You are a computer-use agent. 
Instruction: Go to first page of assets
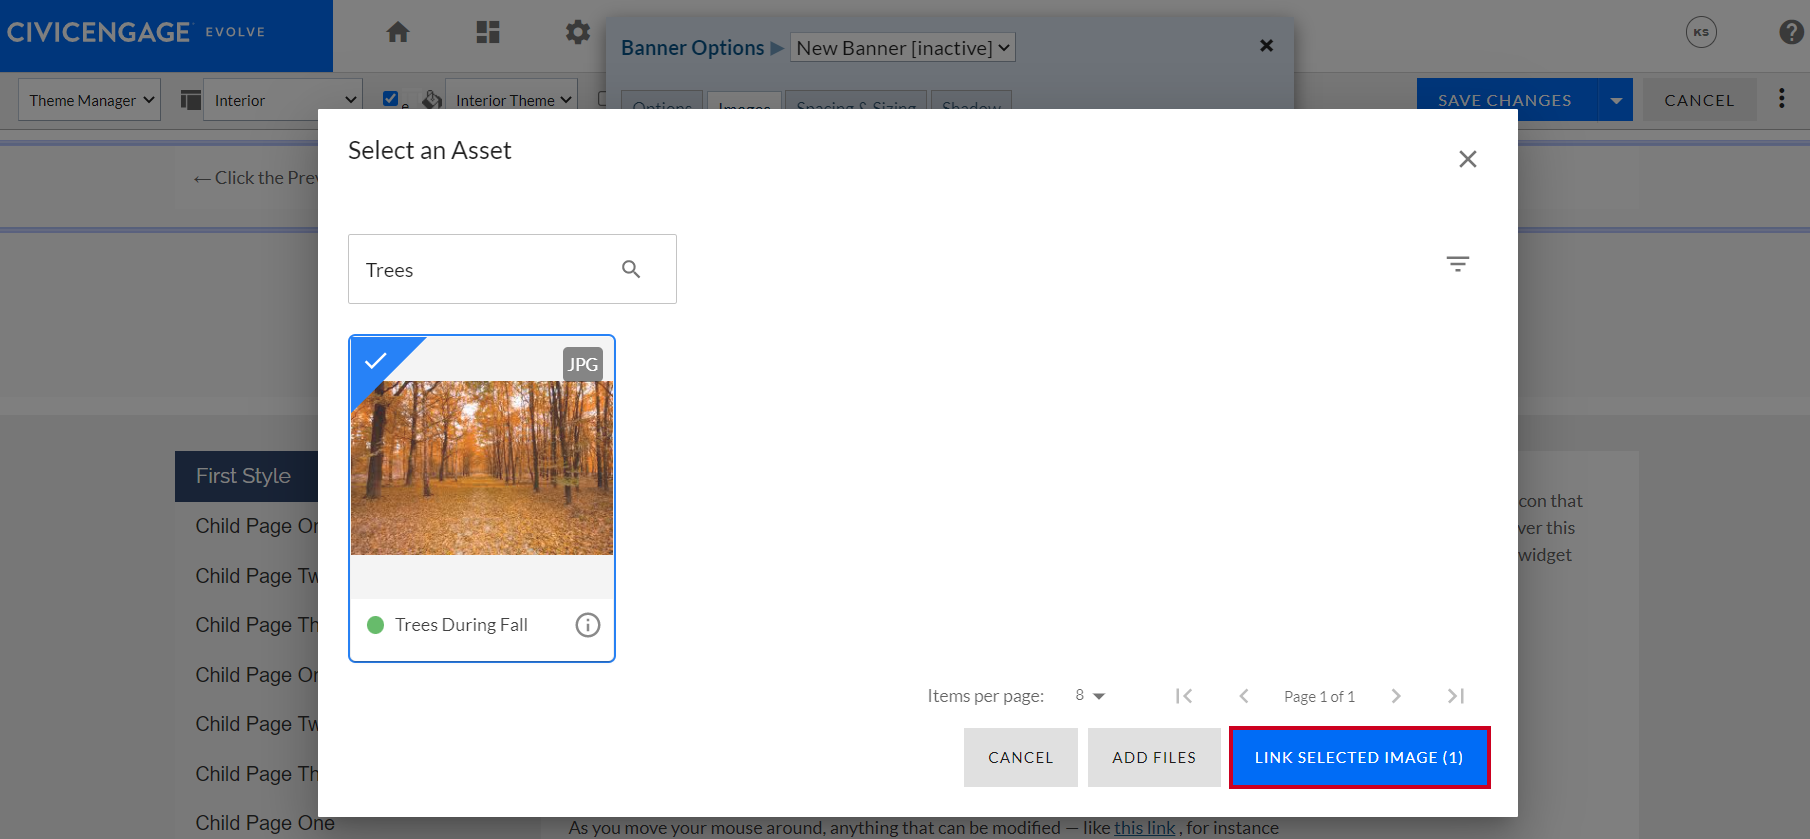click(x=1184, y=696)
